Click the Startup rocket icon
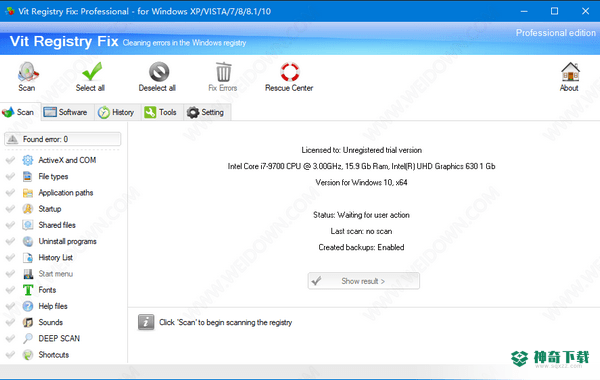Viewport: 600px width, 380px height. 28,209
